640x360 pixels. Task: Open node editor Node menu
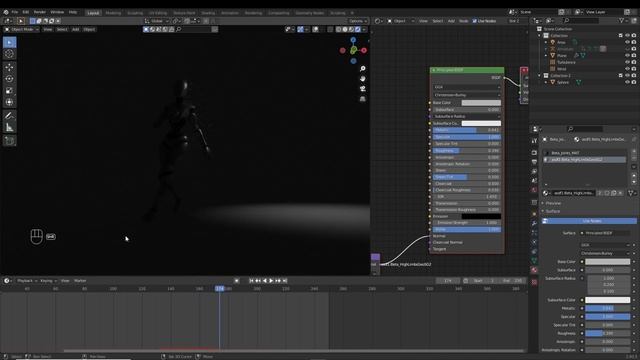[x=463, y=21]
